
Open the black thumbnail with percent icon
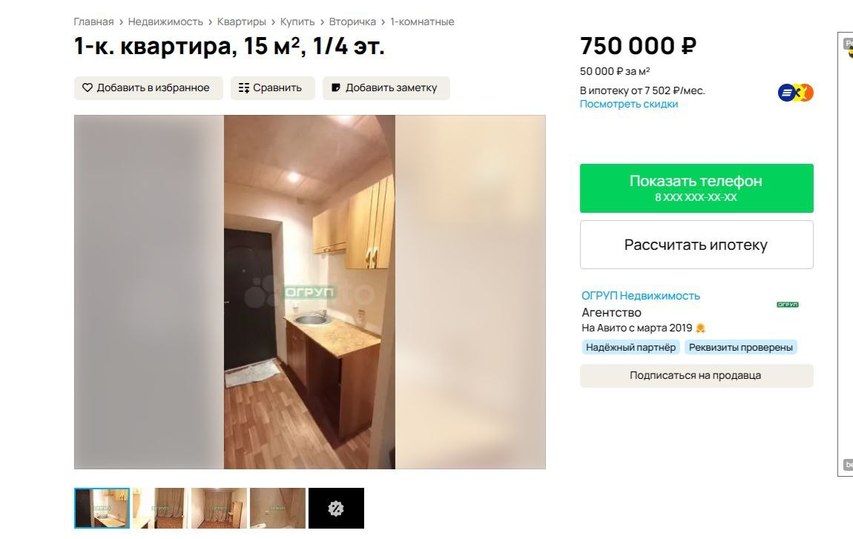[336, 508]
